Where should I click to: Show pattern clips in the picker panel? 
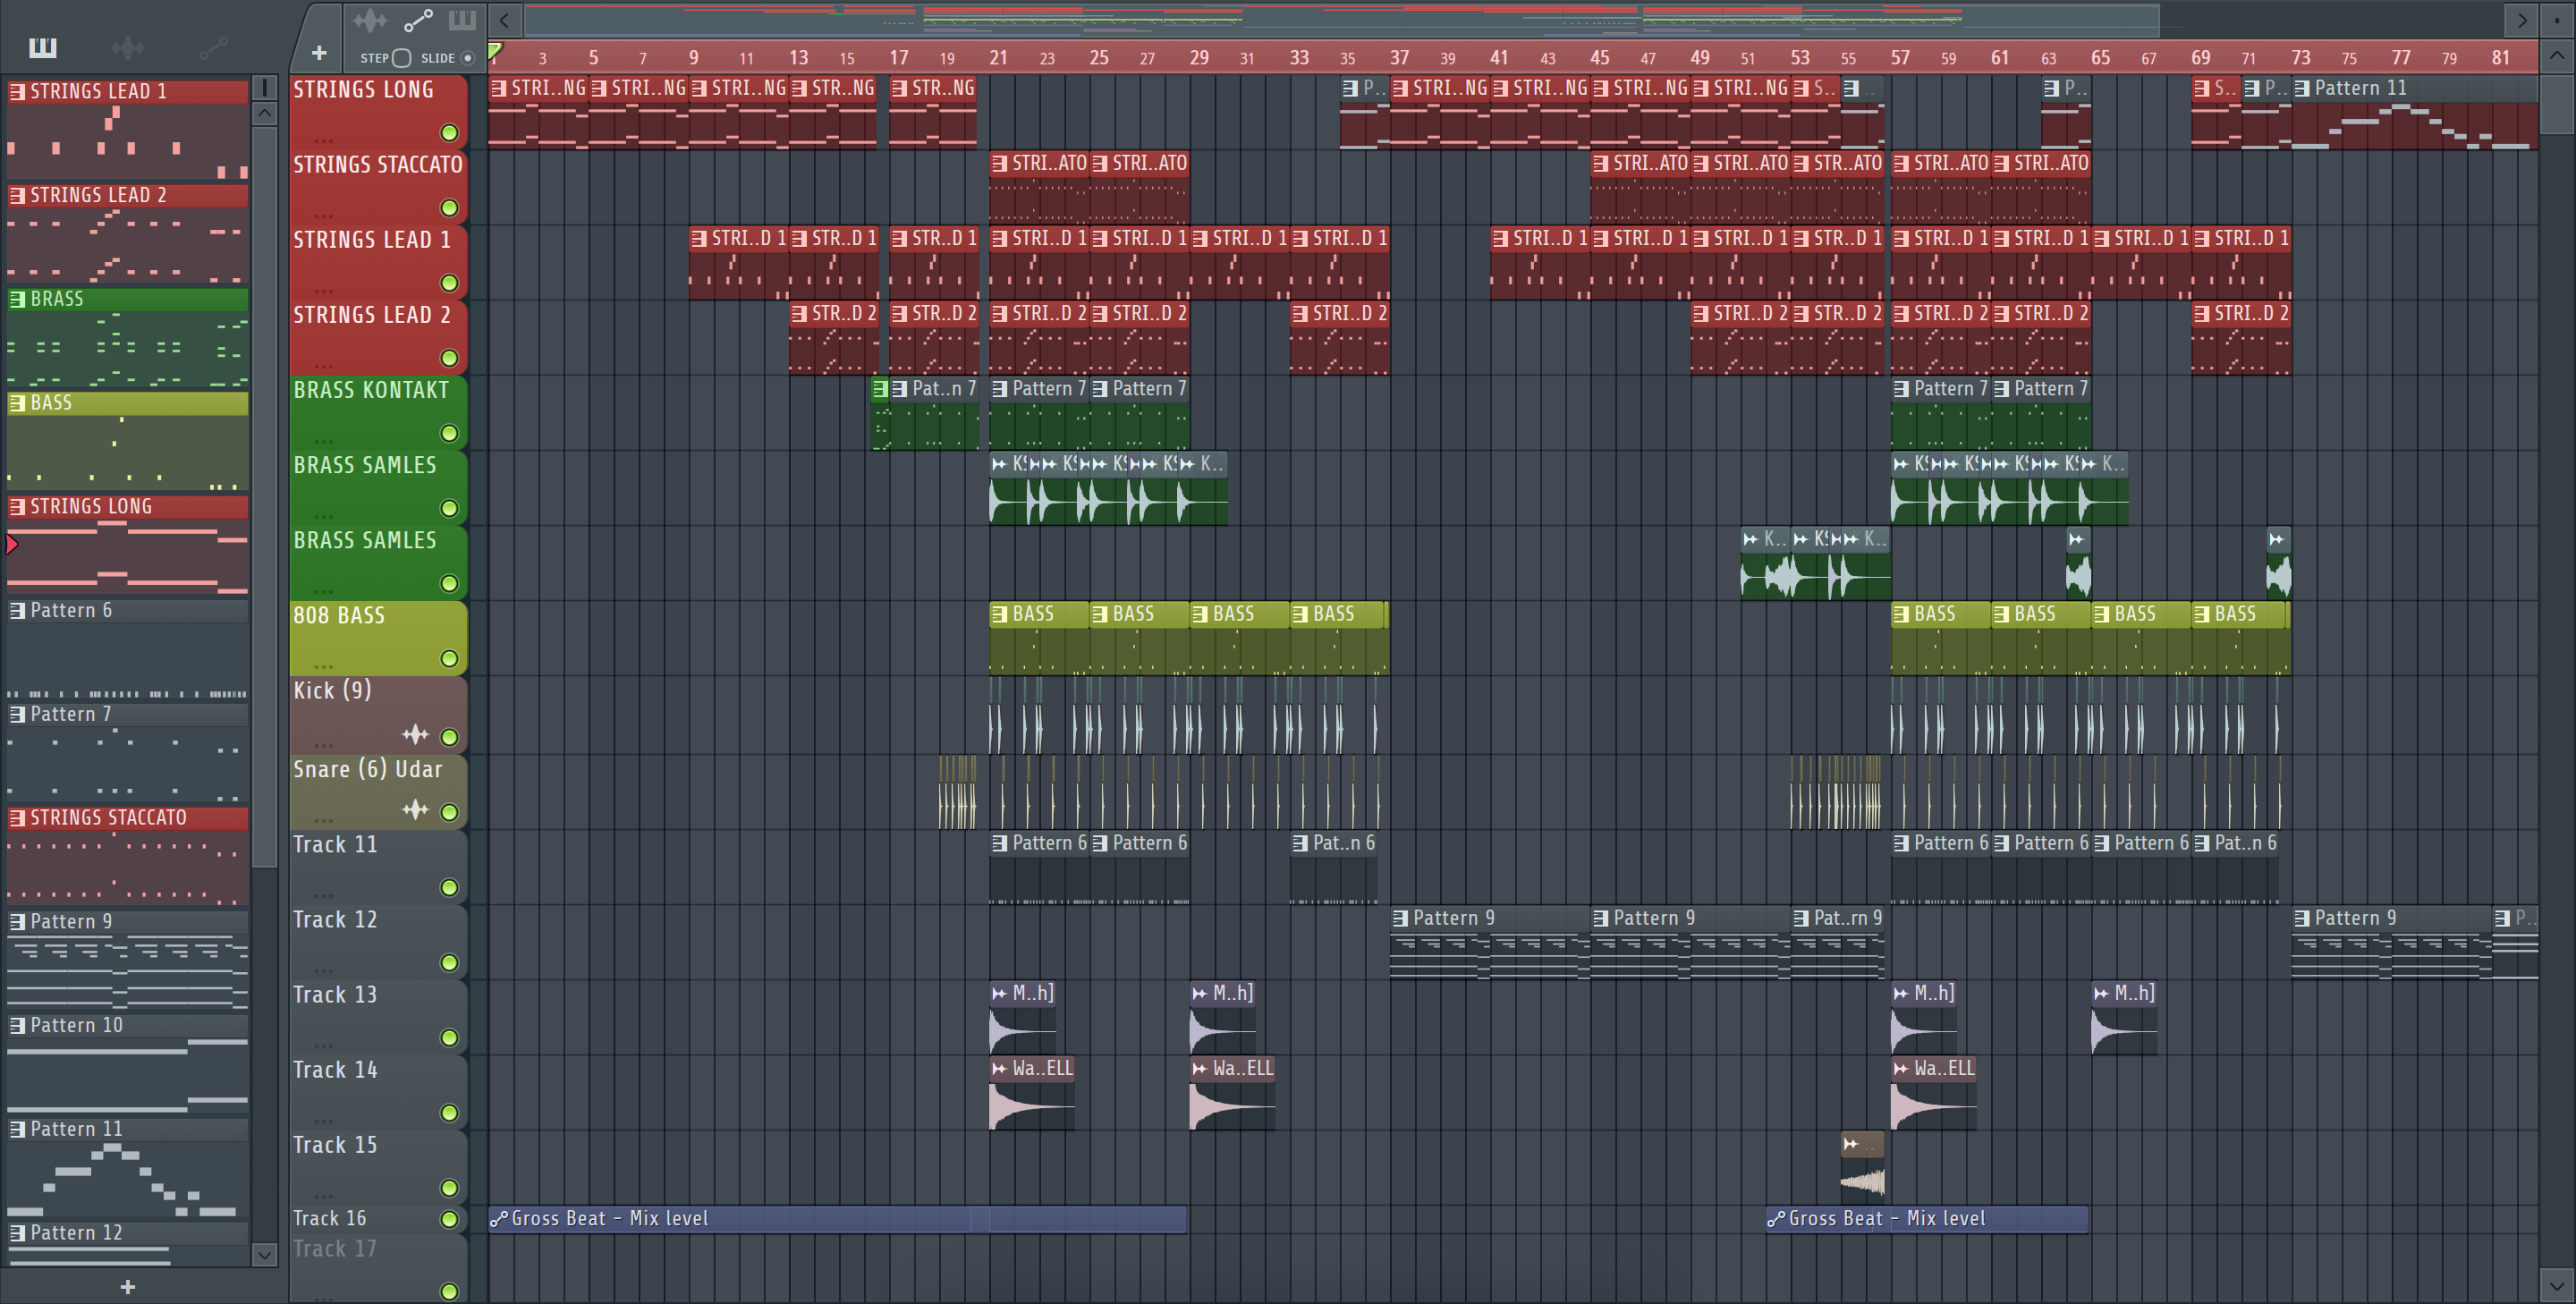coord(43,47)
